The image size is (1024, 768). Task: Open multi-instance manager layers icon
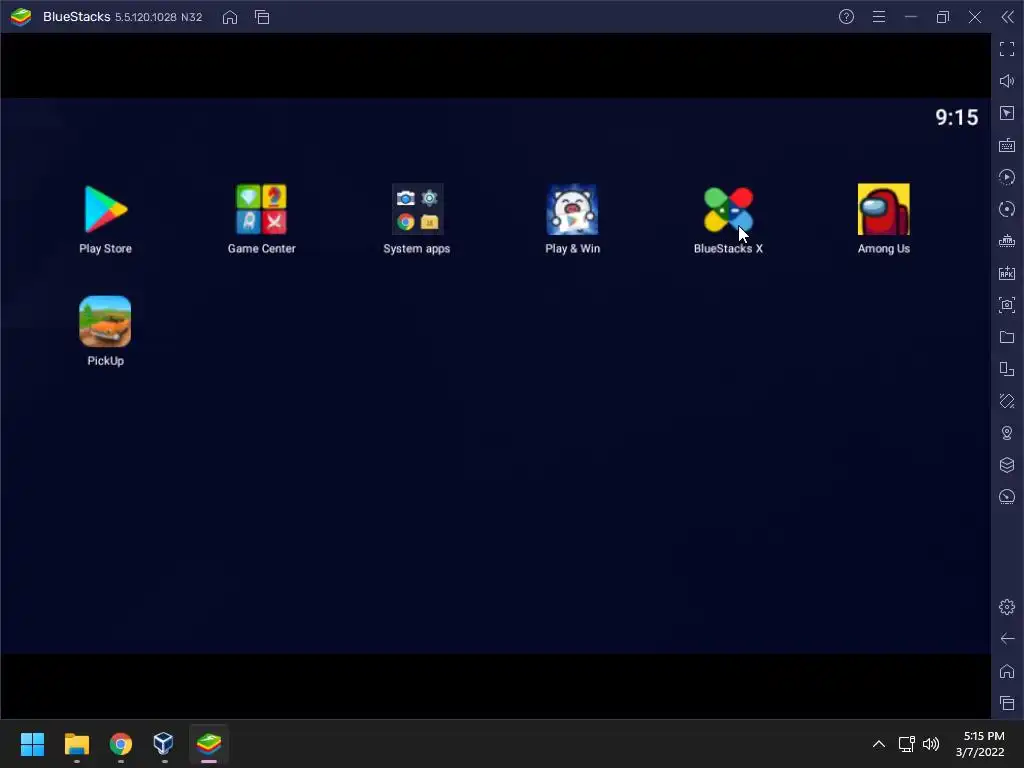1007,465
